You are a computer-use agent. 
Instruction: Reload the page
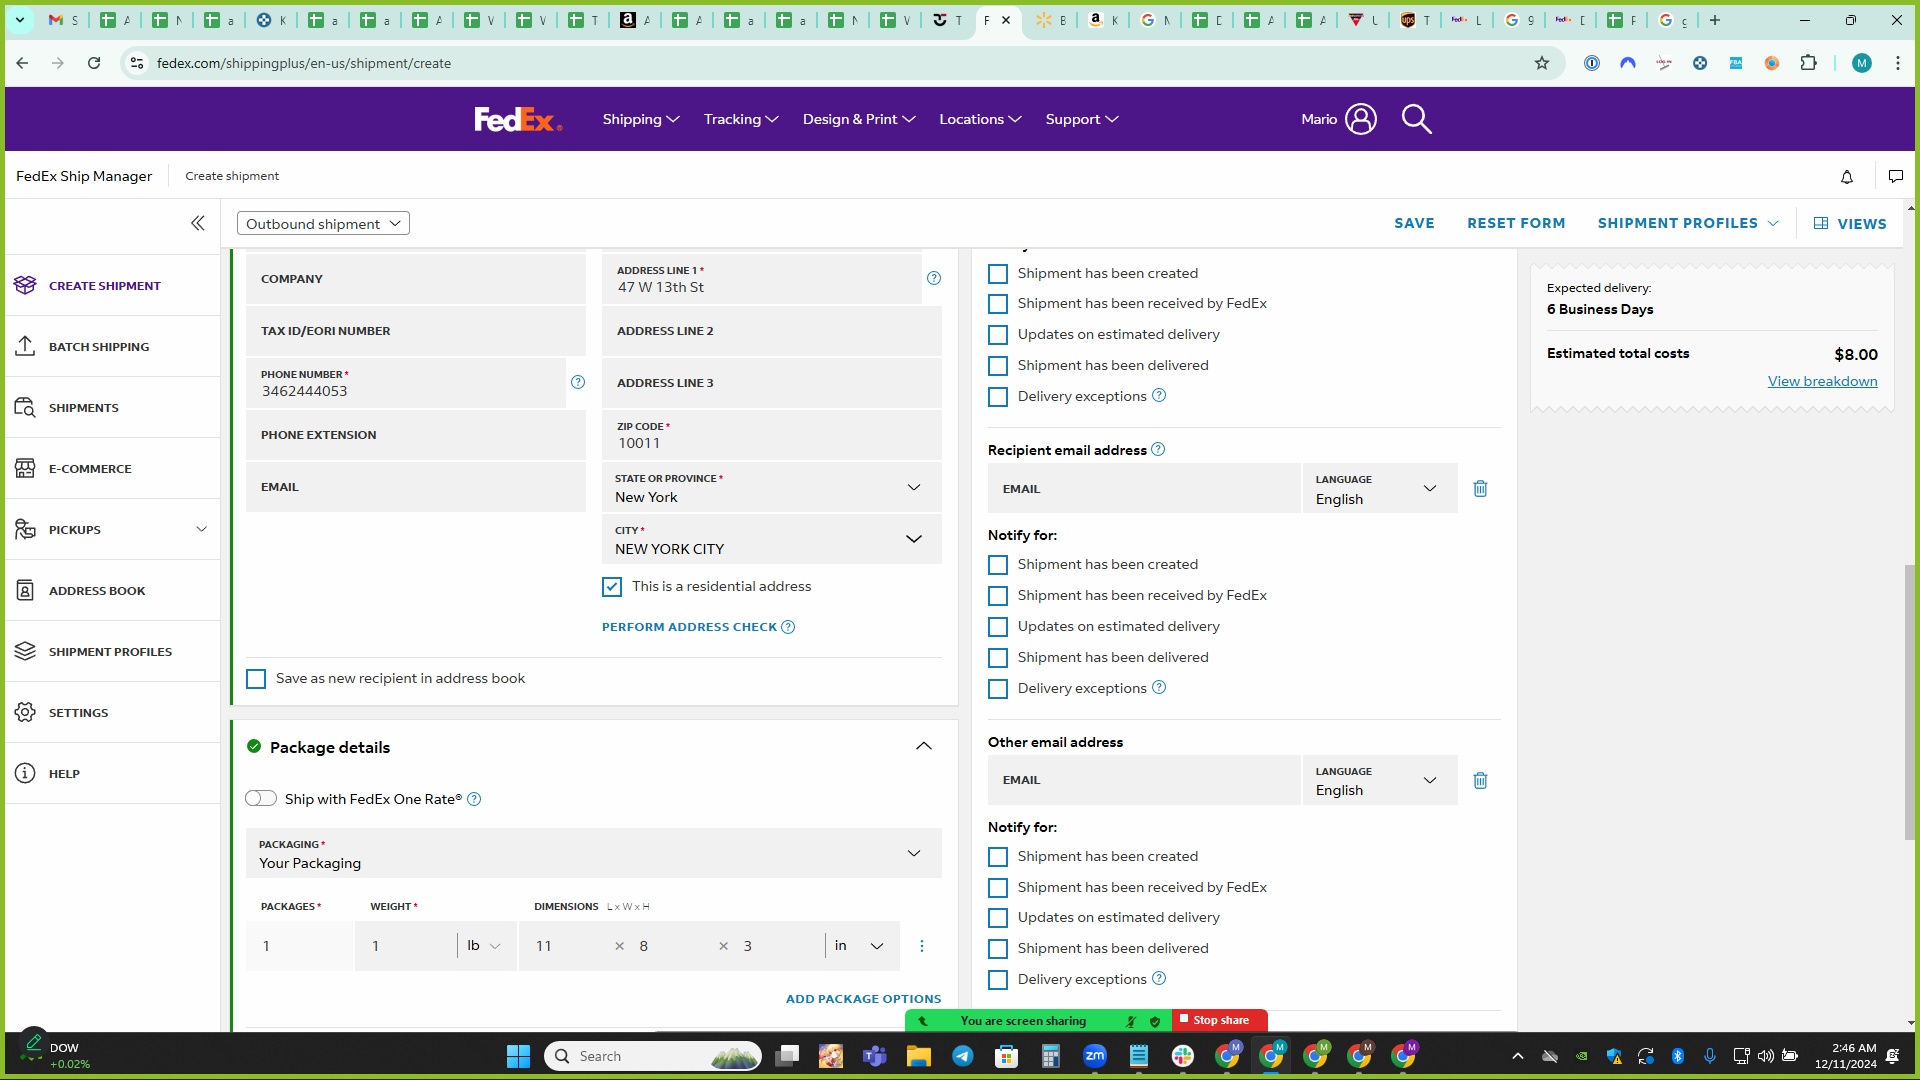(94, 63)
